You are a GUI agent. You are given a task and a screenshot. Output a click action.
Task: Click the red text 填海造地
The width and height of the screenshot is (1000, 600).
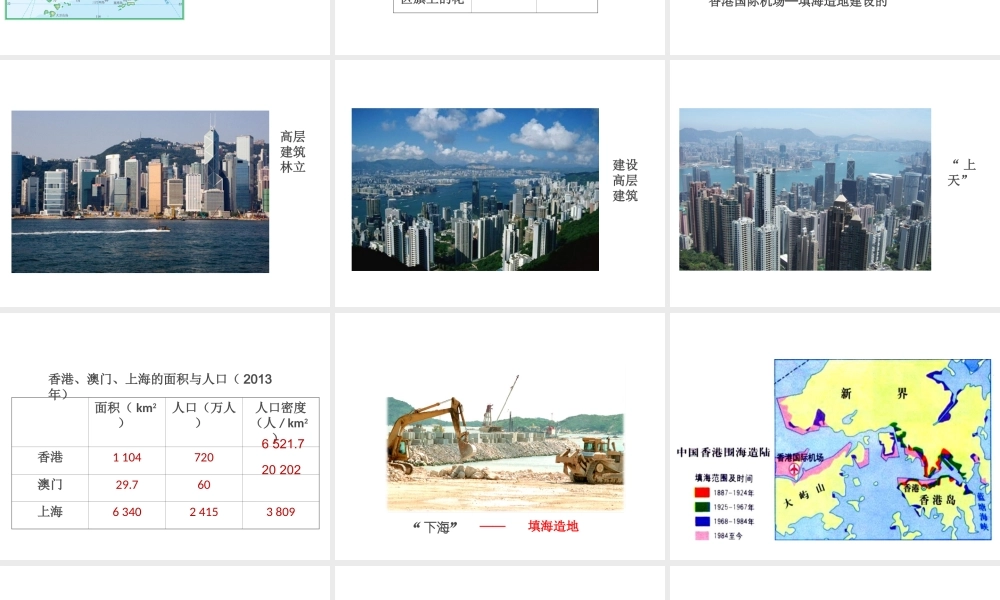tap(553, 526)
